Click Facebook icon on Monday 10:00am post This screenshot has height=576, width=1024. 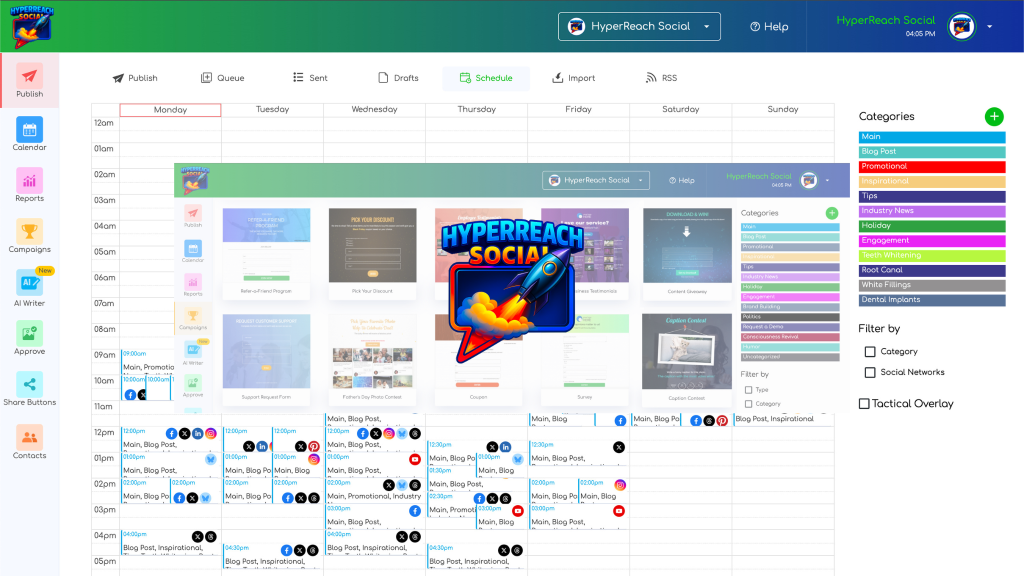pos(130,394)
